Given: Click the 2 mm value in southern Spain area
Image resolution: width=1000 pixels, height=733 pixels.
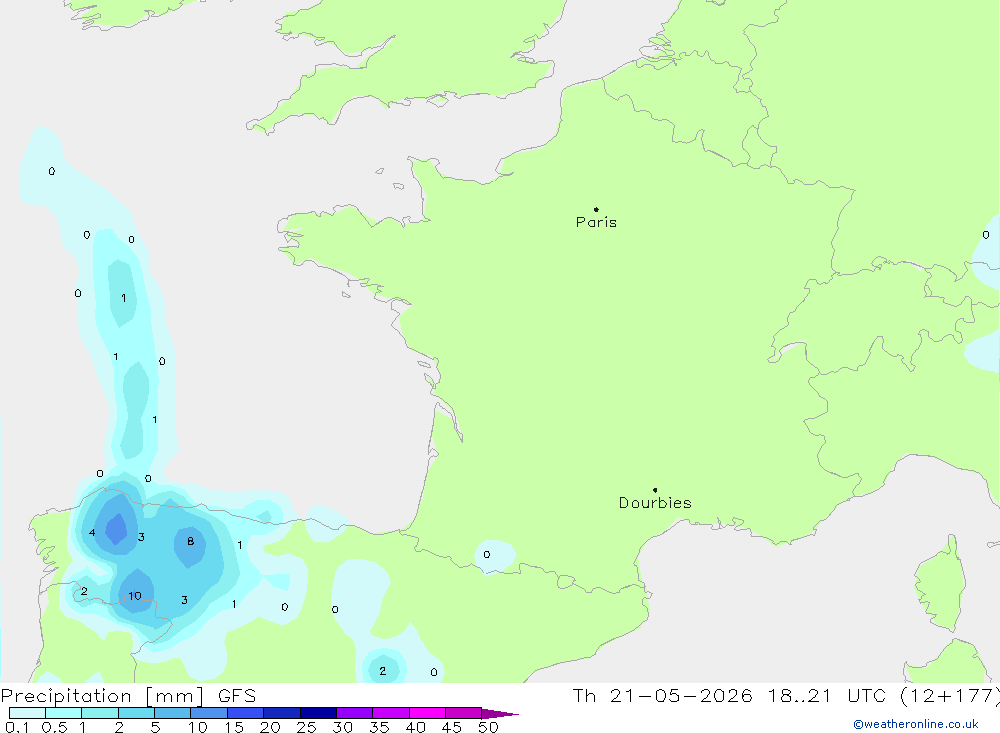Looking at the screenshot, I should (x=382, y=670).
